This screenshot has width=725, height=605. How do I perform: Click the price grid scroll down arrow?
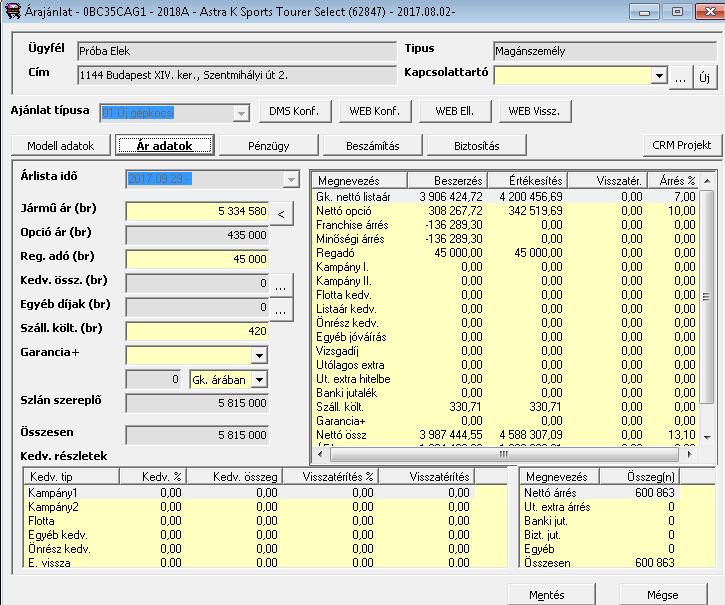pyautogui.click(x=707, y=437)
